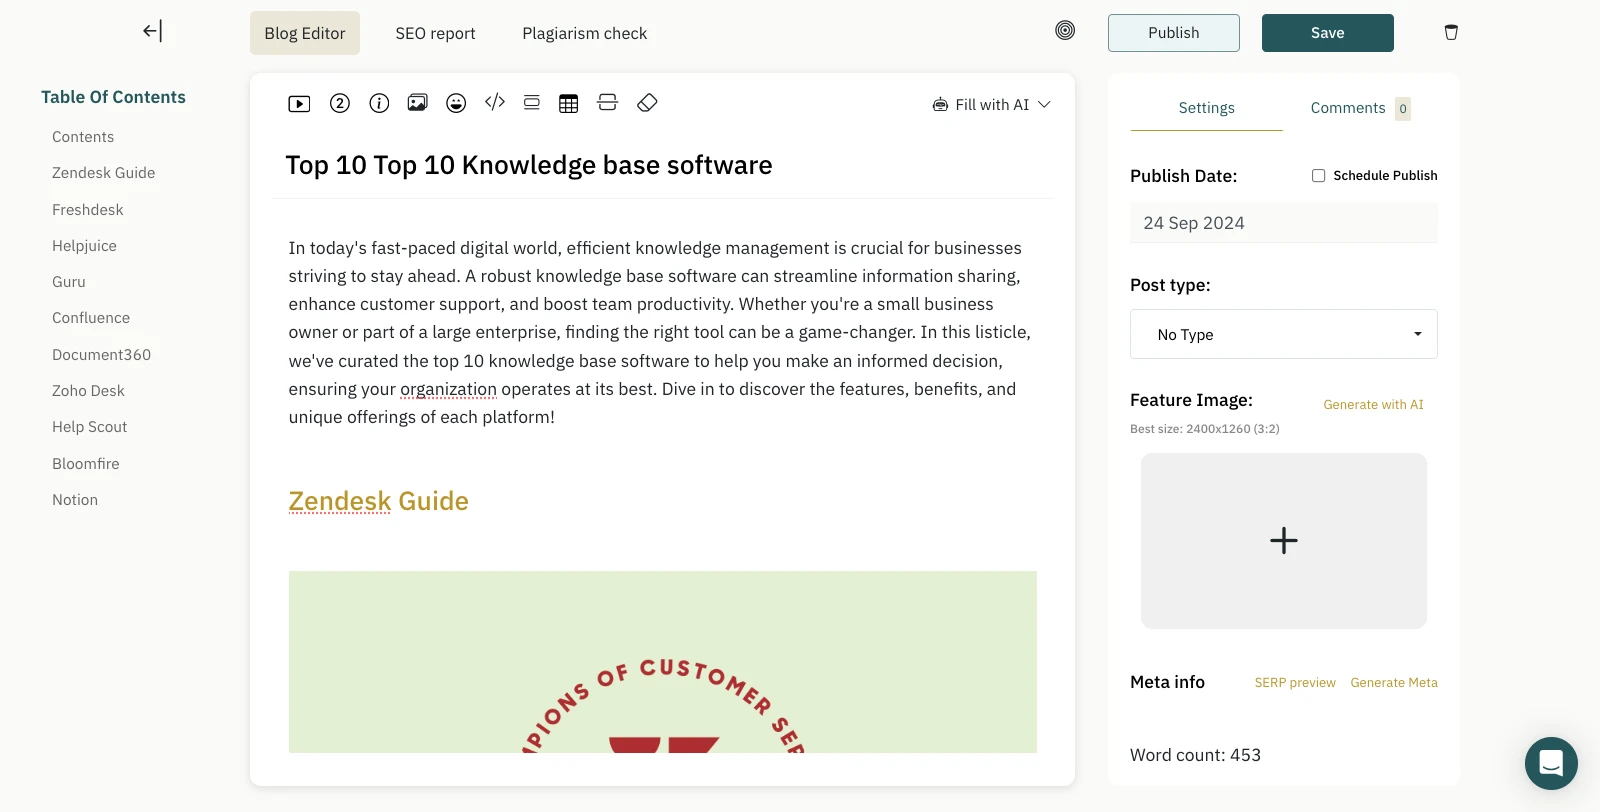Click the circled number 2 toolbar icon
Viewport: 1600px width, 812px height.
click(x=340, y=103)
